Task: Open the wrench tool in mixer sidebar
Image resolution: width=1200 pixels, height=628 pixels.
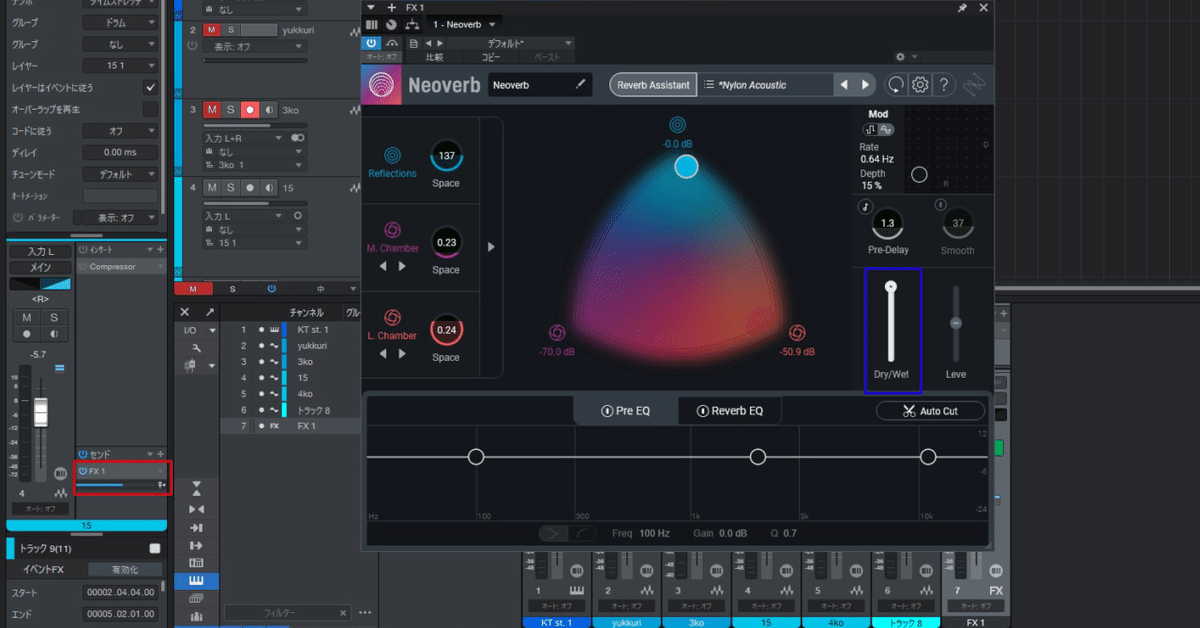Action: pos(195,348)
